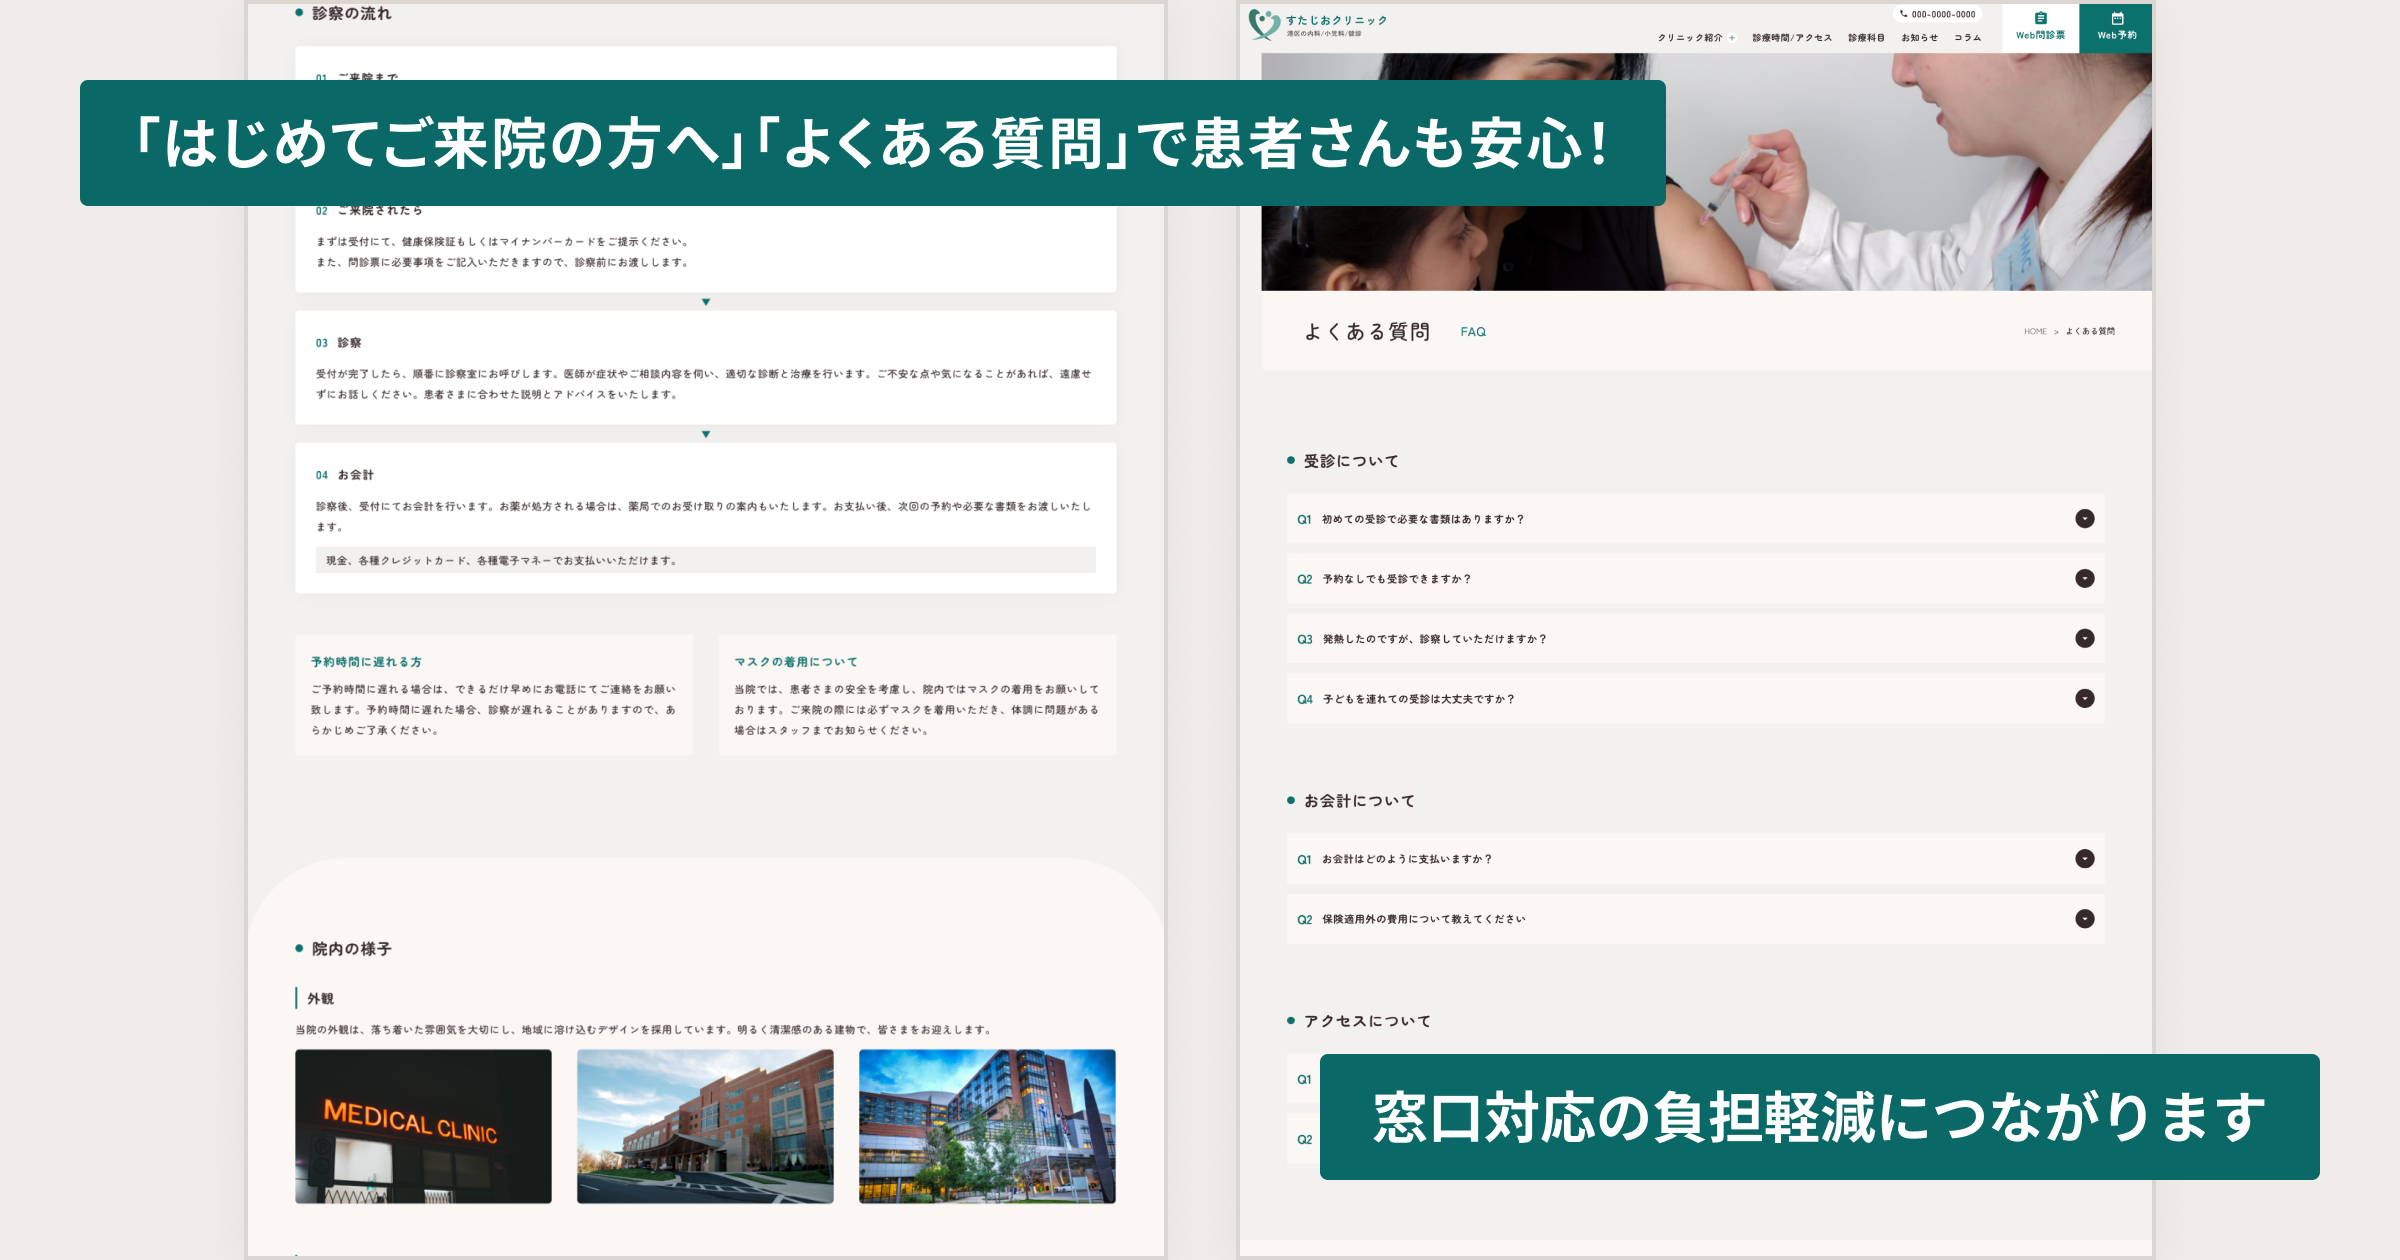Click the down arrow below step 03
This screenshot has width=2400, height=1260.
pos(706,434)
